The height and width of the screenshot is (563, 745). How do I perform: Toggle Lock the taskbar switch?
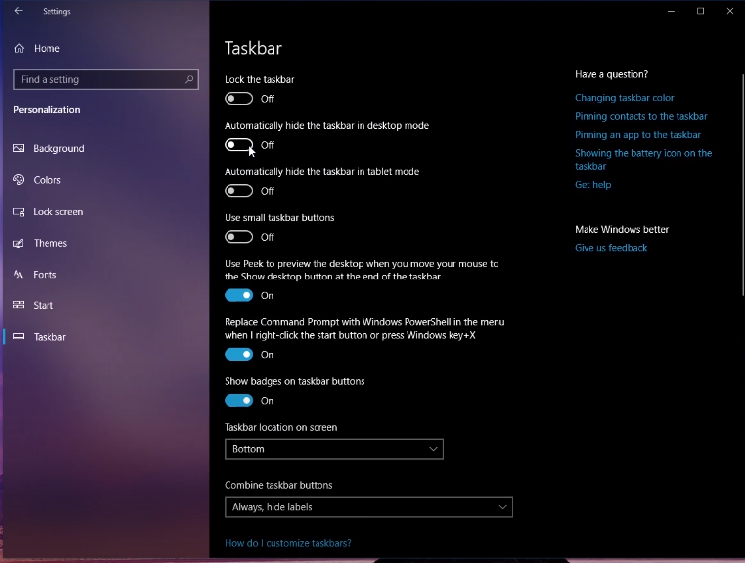pos(239,99)
